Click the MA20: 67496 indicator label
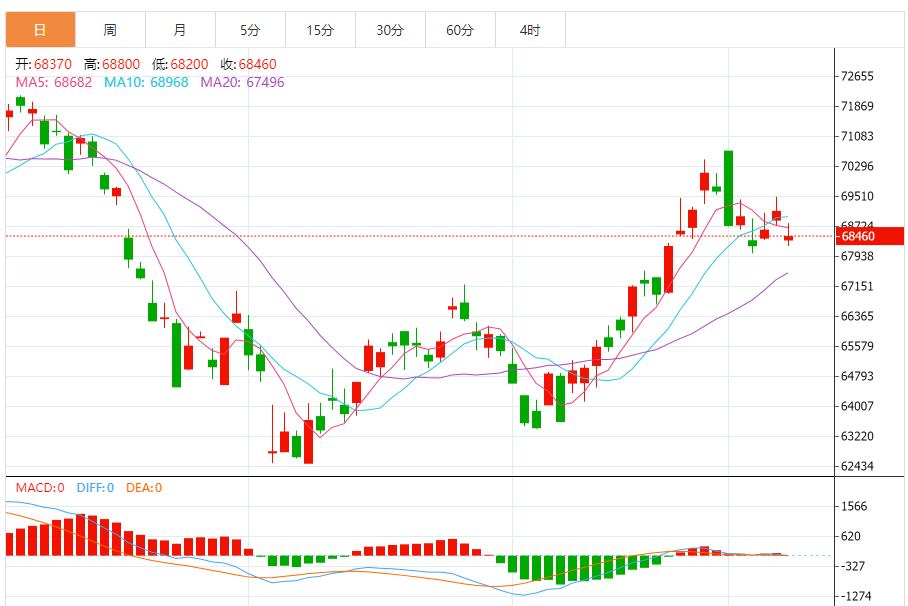This screenshot has height=606, width=908. point(242,82)
